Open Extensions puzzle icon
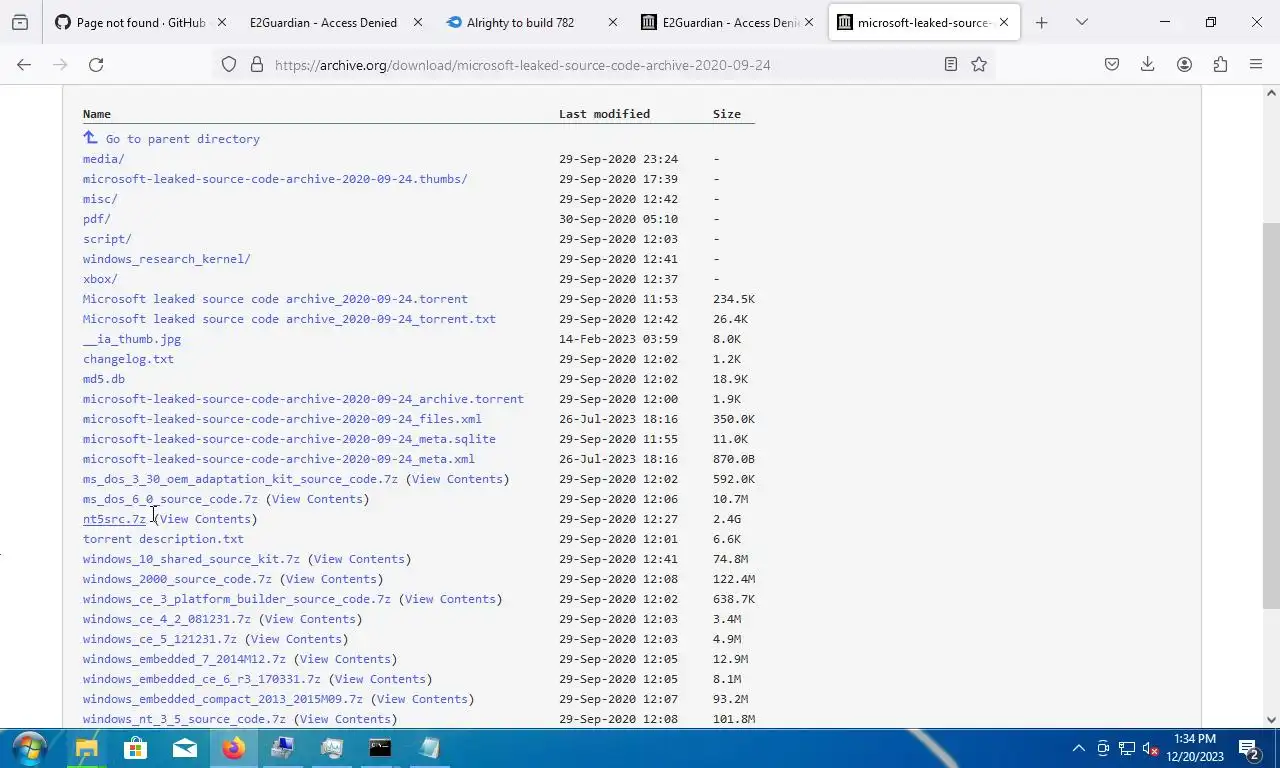Image resolution: width=1280 pixels, height=768 pixels. tap(1220, 64)
